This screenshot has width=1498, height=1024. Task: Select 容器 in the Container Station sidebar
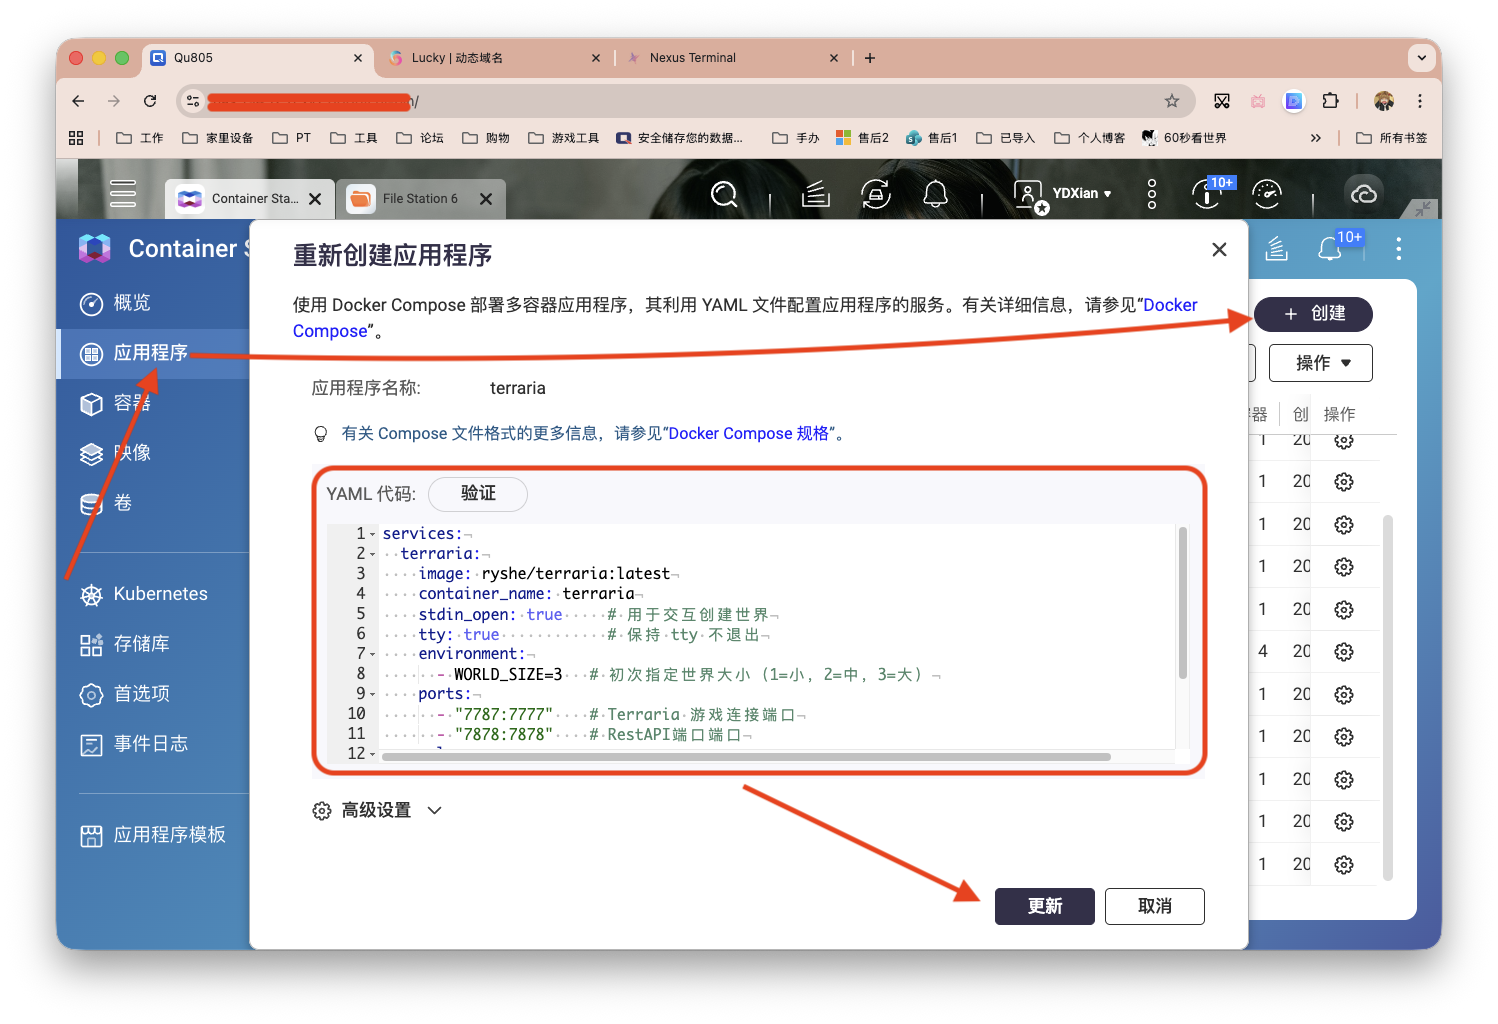(x=130, y=403)
